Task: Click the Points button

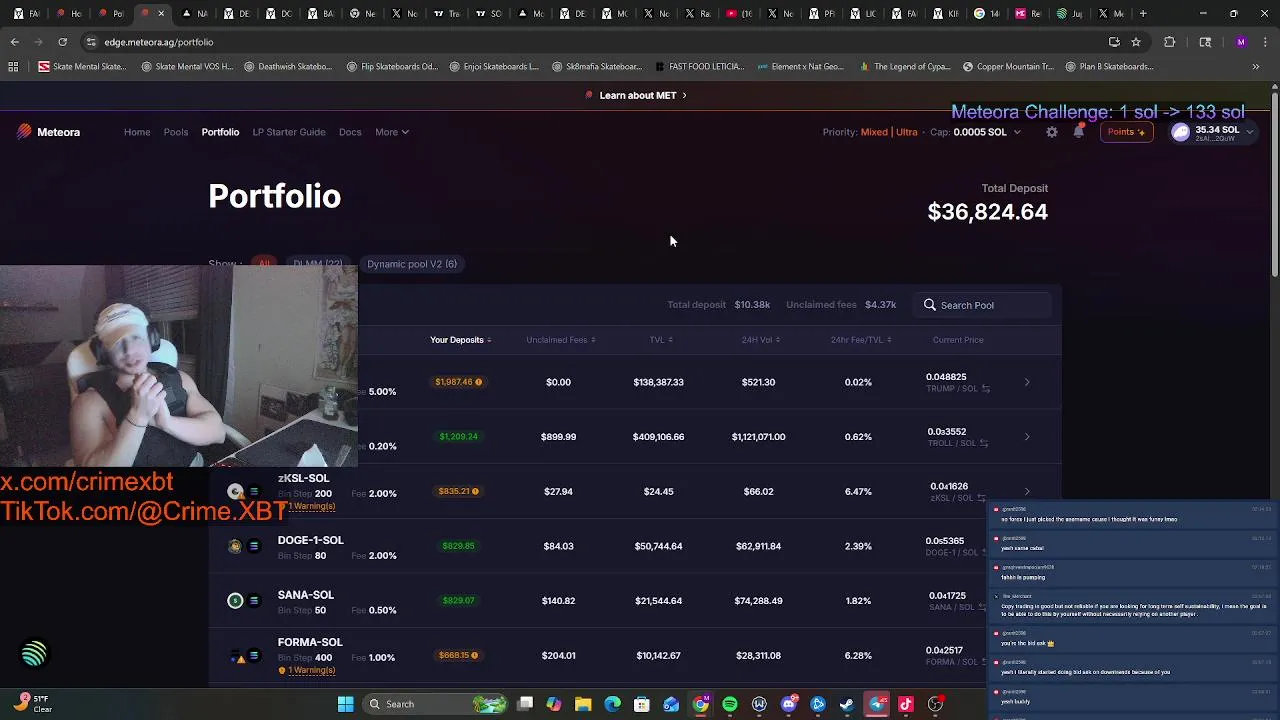Action: point(1126,132)
